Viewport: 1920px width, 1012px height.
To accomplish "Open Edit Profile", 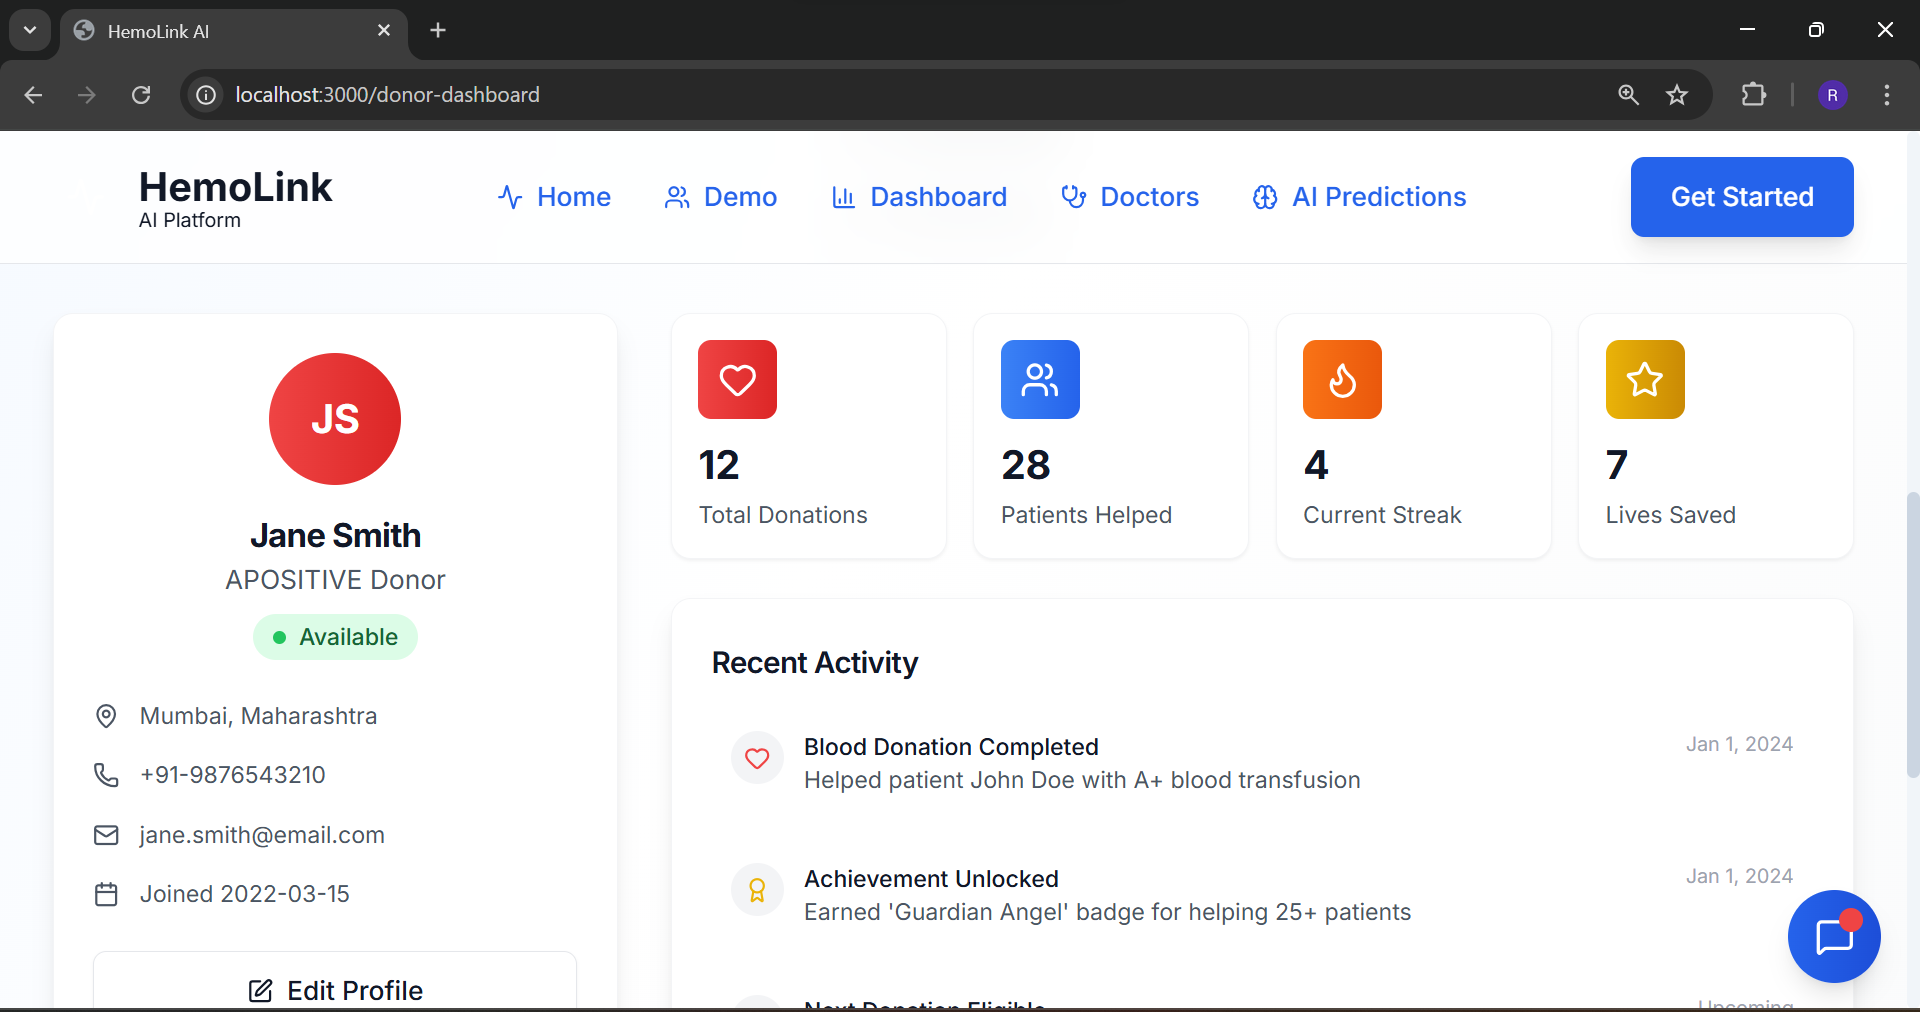I will pyautogui.click(x=335, y=991).
